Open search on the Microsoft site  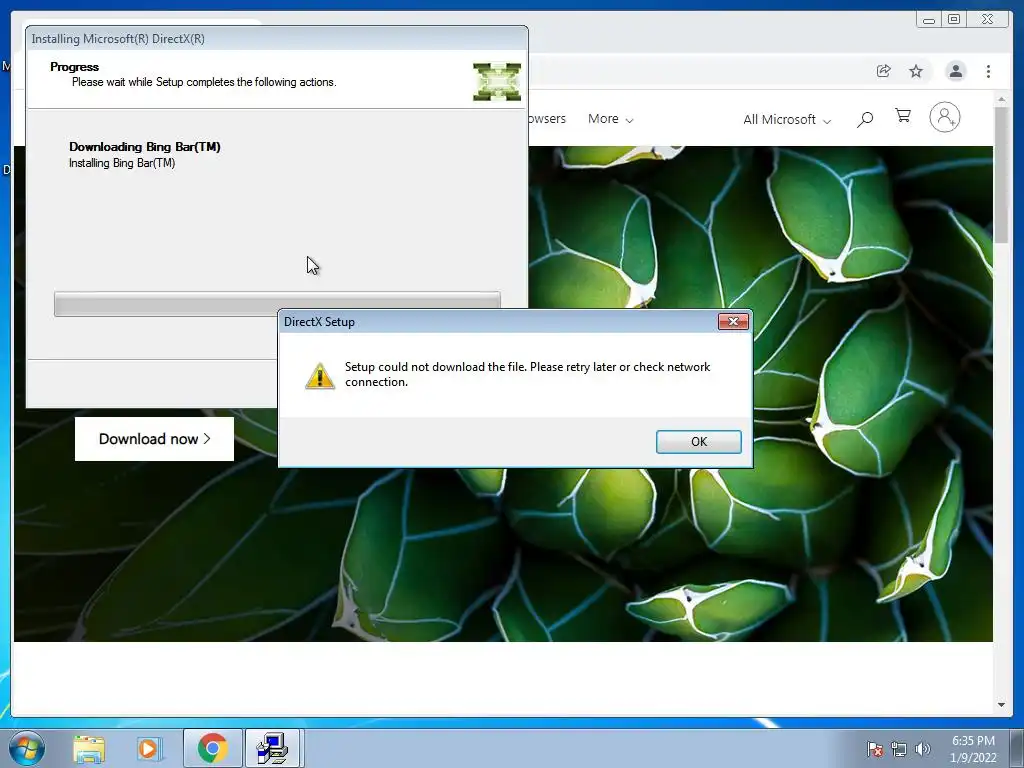click(865, 119)
